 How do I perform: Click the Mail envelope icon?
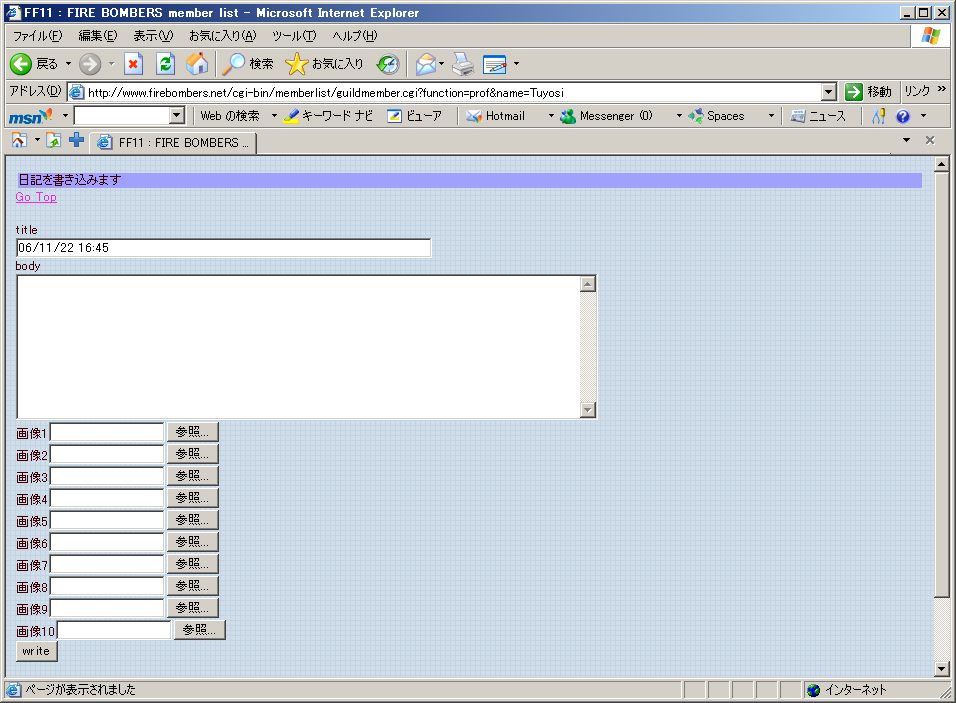pyautogui.click(x=426, y=64)
